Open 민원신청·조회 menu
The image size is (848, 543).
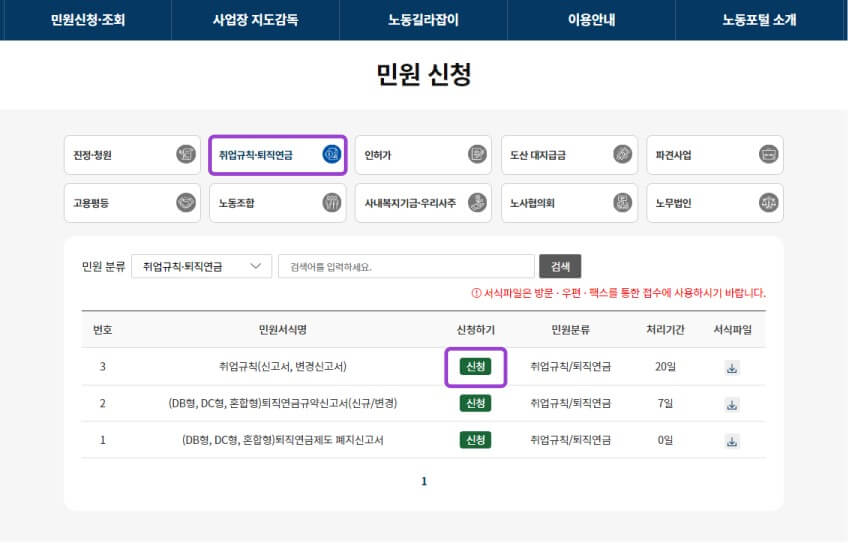[x=87, y=20]
